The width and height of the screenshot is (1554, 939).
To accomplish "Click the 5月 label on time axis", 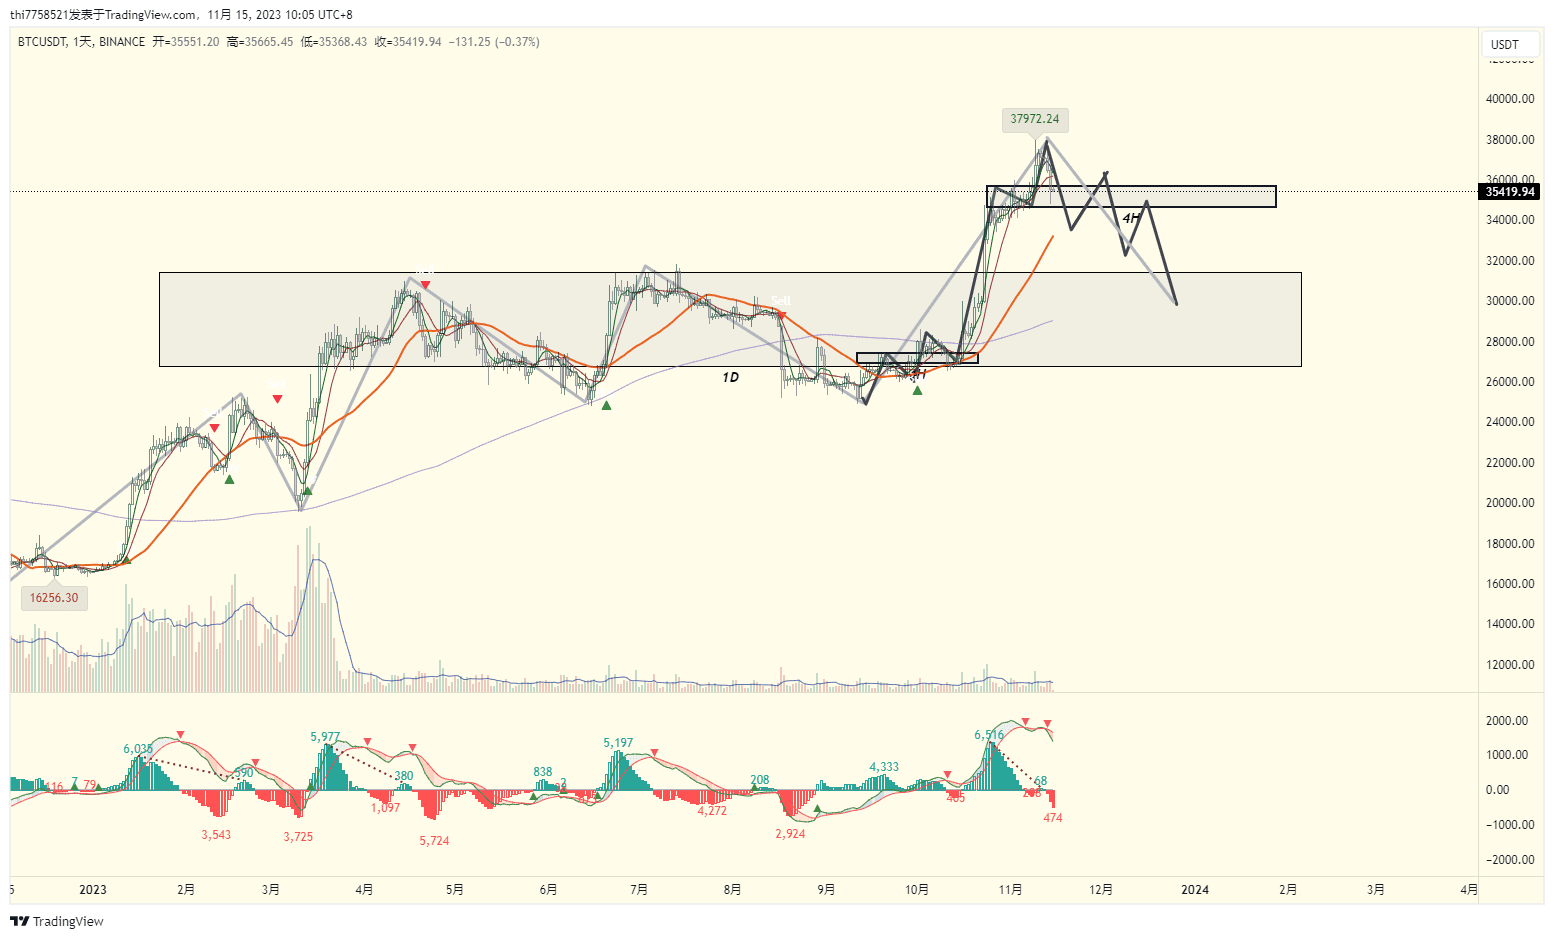I will coord(455,890).
